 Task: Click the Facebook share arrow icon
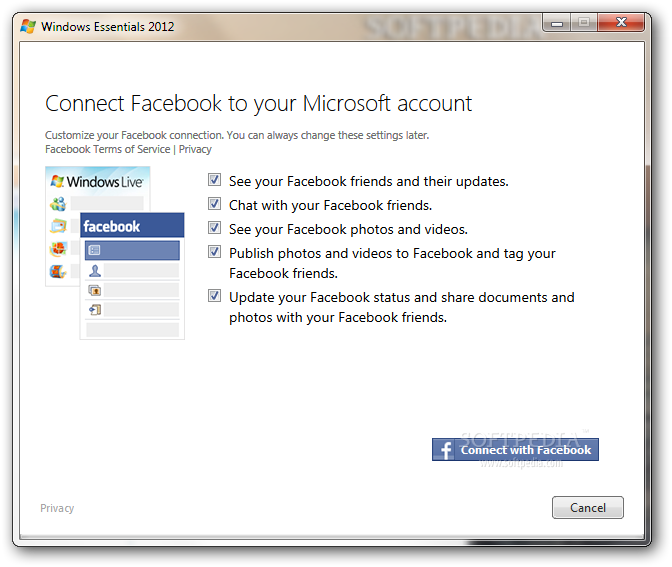point(95,309)
